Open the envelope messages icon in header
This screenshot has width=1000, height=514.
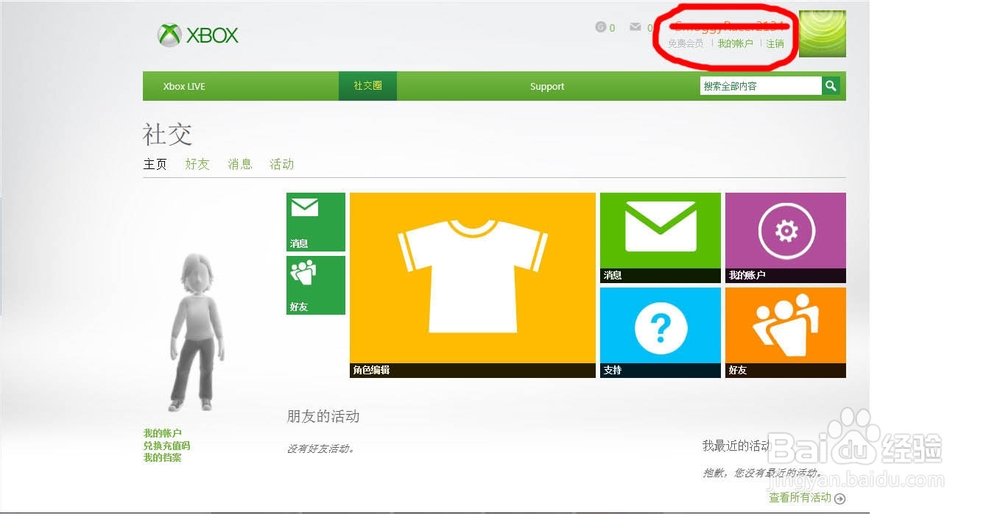click(x=635, y=27)
